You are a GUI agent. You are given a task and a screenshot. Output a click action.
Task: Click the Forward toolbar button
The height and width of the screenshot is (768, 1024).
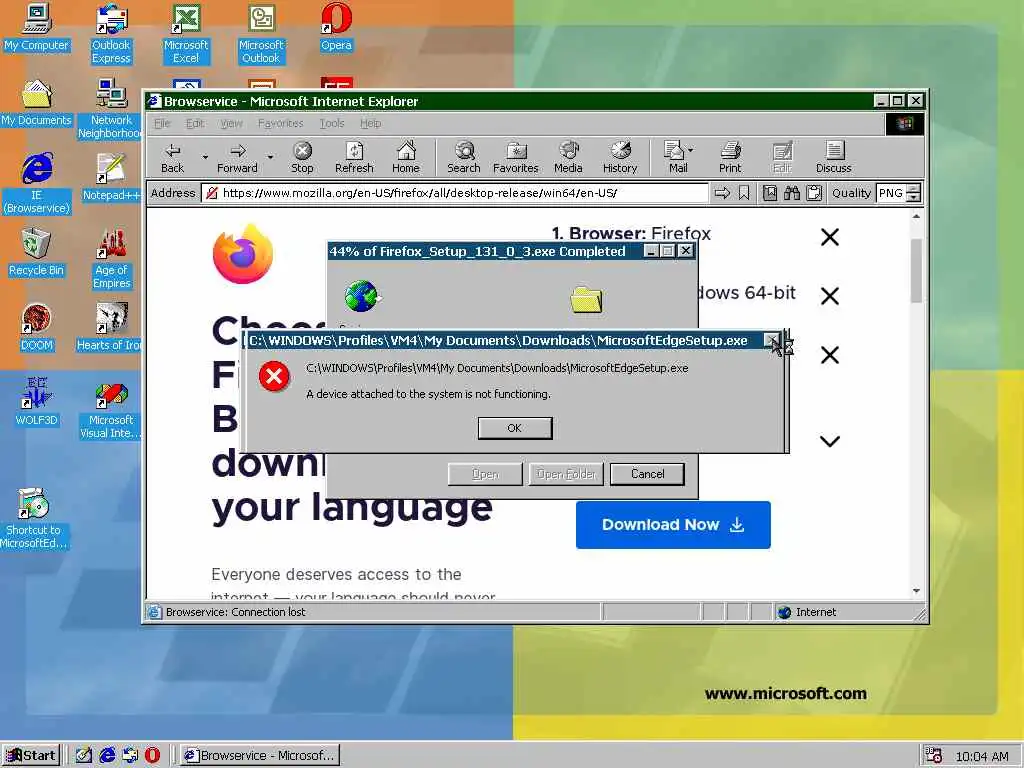tap(237, 158)
